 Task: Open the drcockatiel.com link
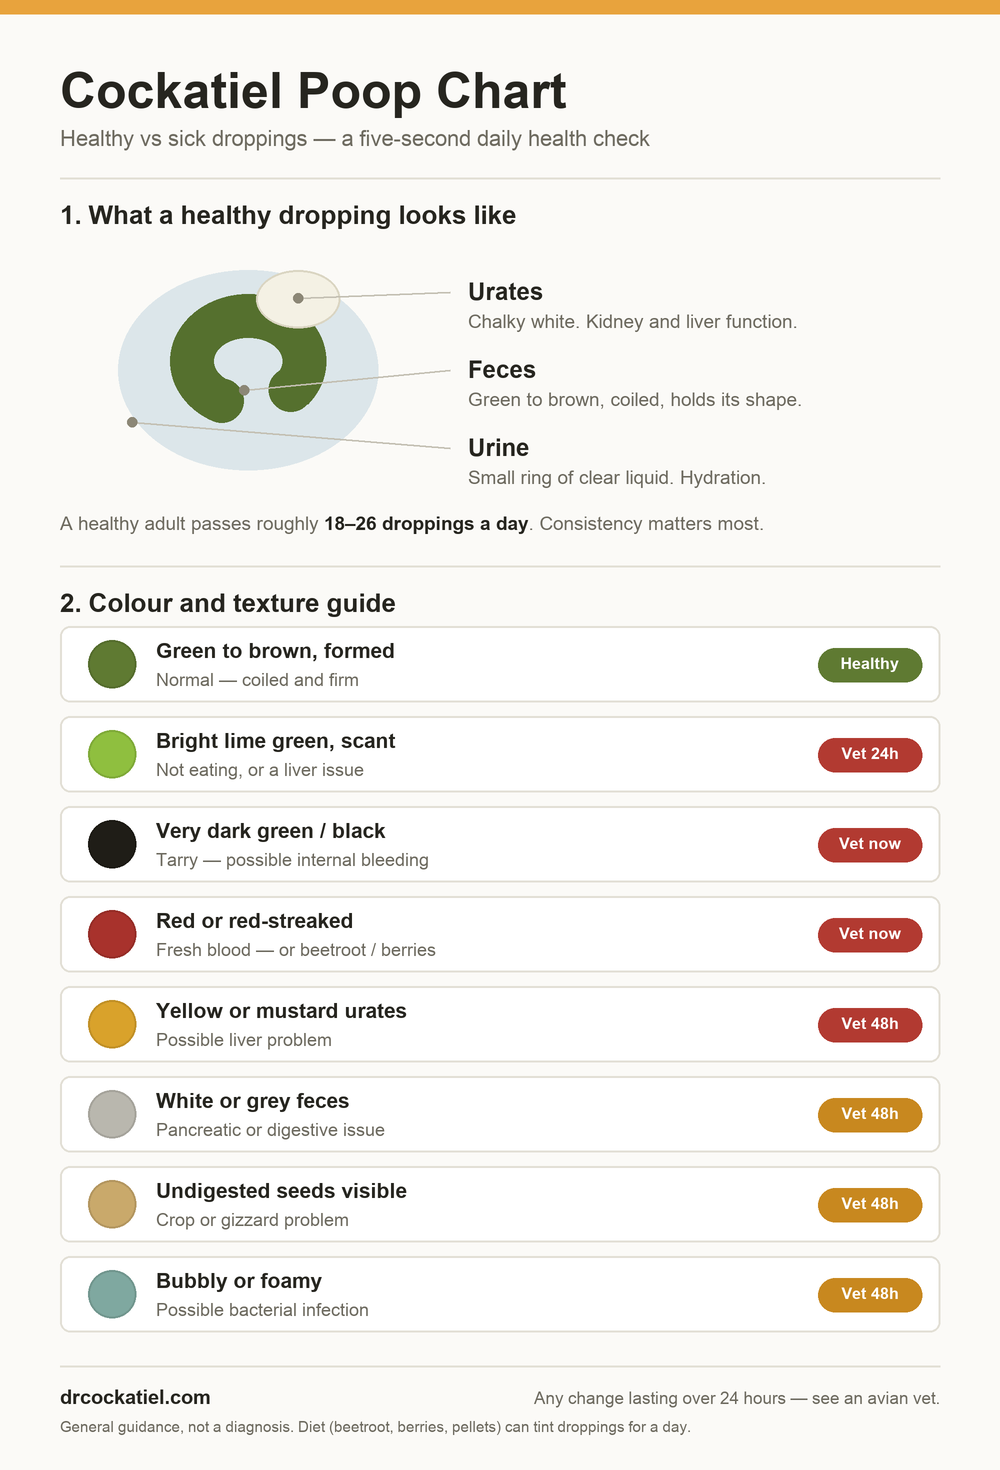coord(135,1398)
